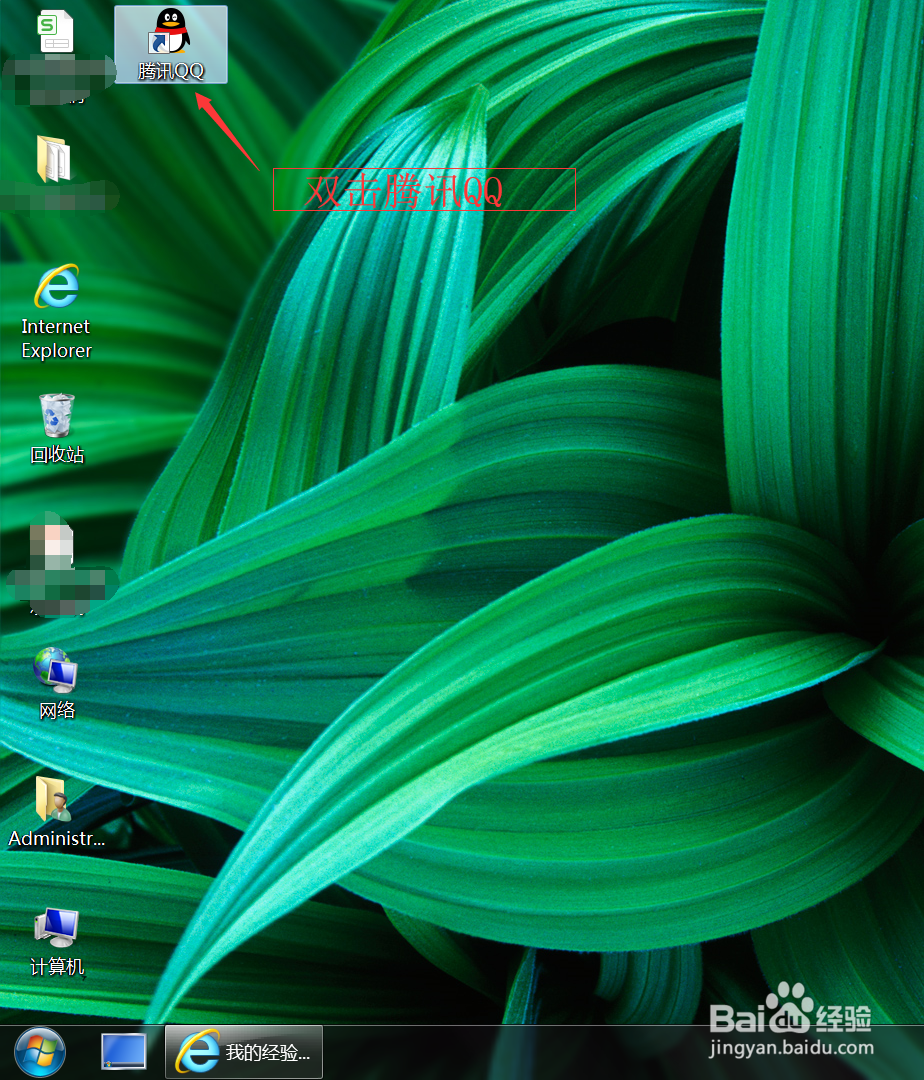Select the Internet Explorer desktop icon
The height and width of the screenshot is (1080, 924).
(x=56, y=311)
